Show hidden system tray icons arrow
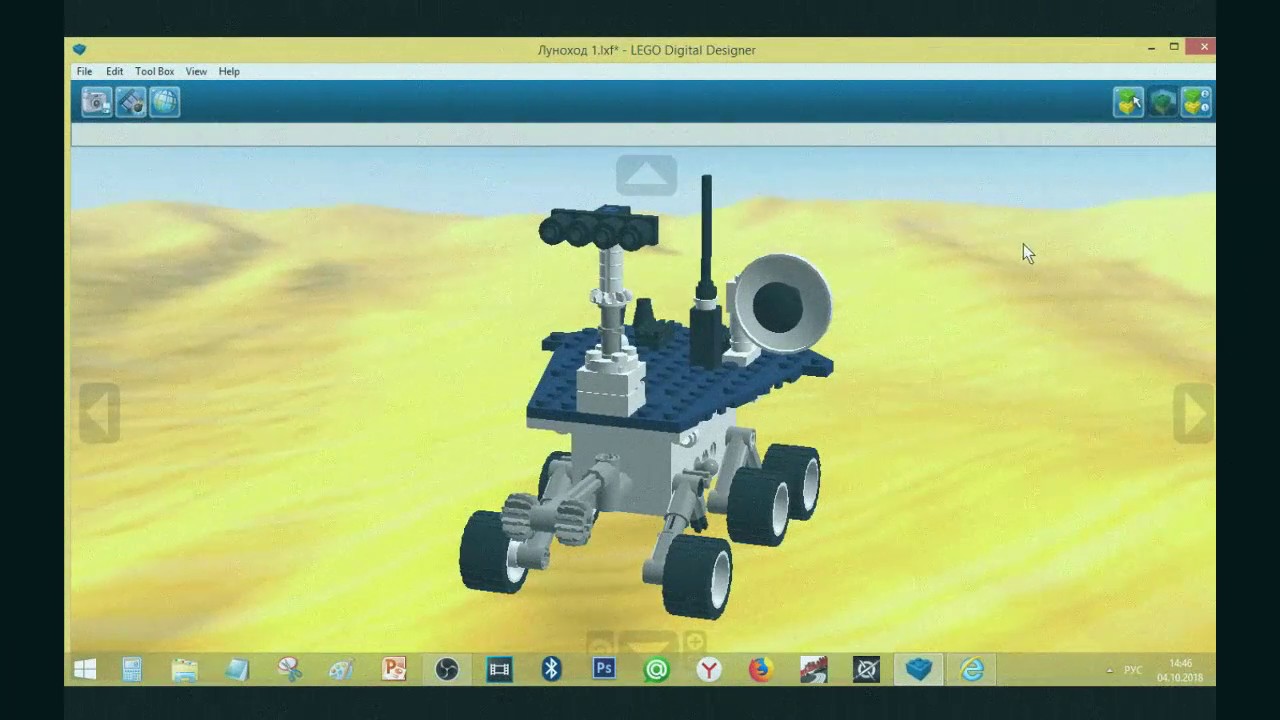Viewport: 1280px width, 720px height. click(x=1109, y=670)
